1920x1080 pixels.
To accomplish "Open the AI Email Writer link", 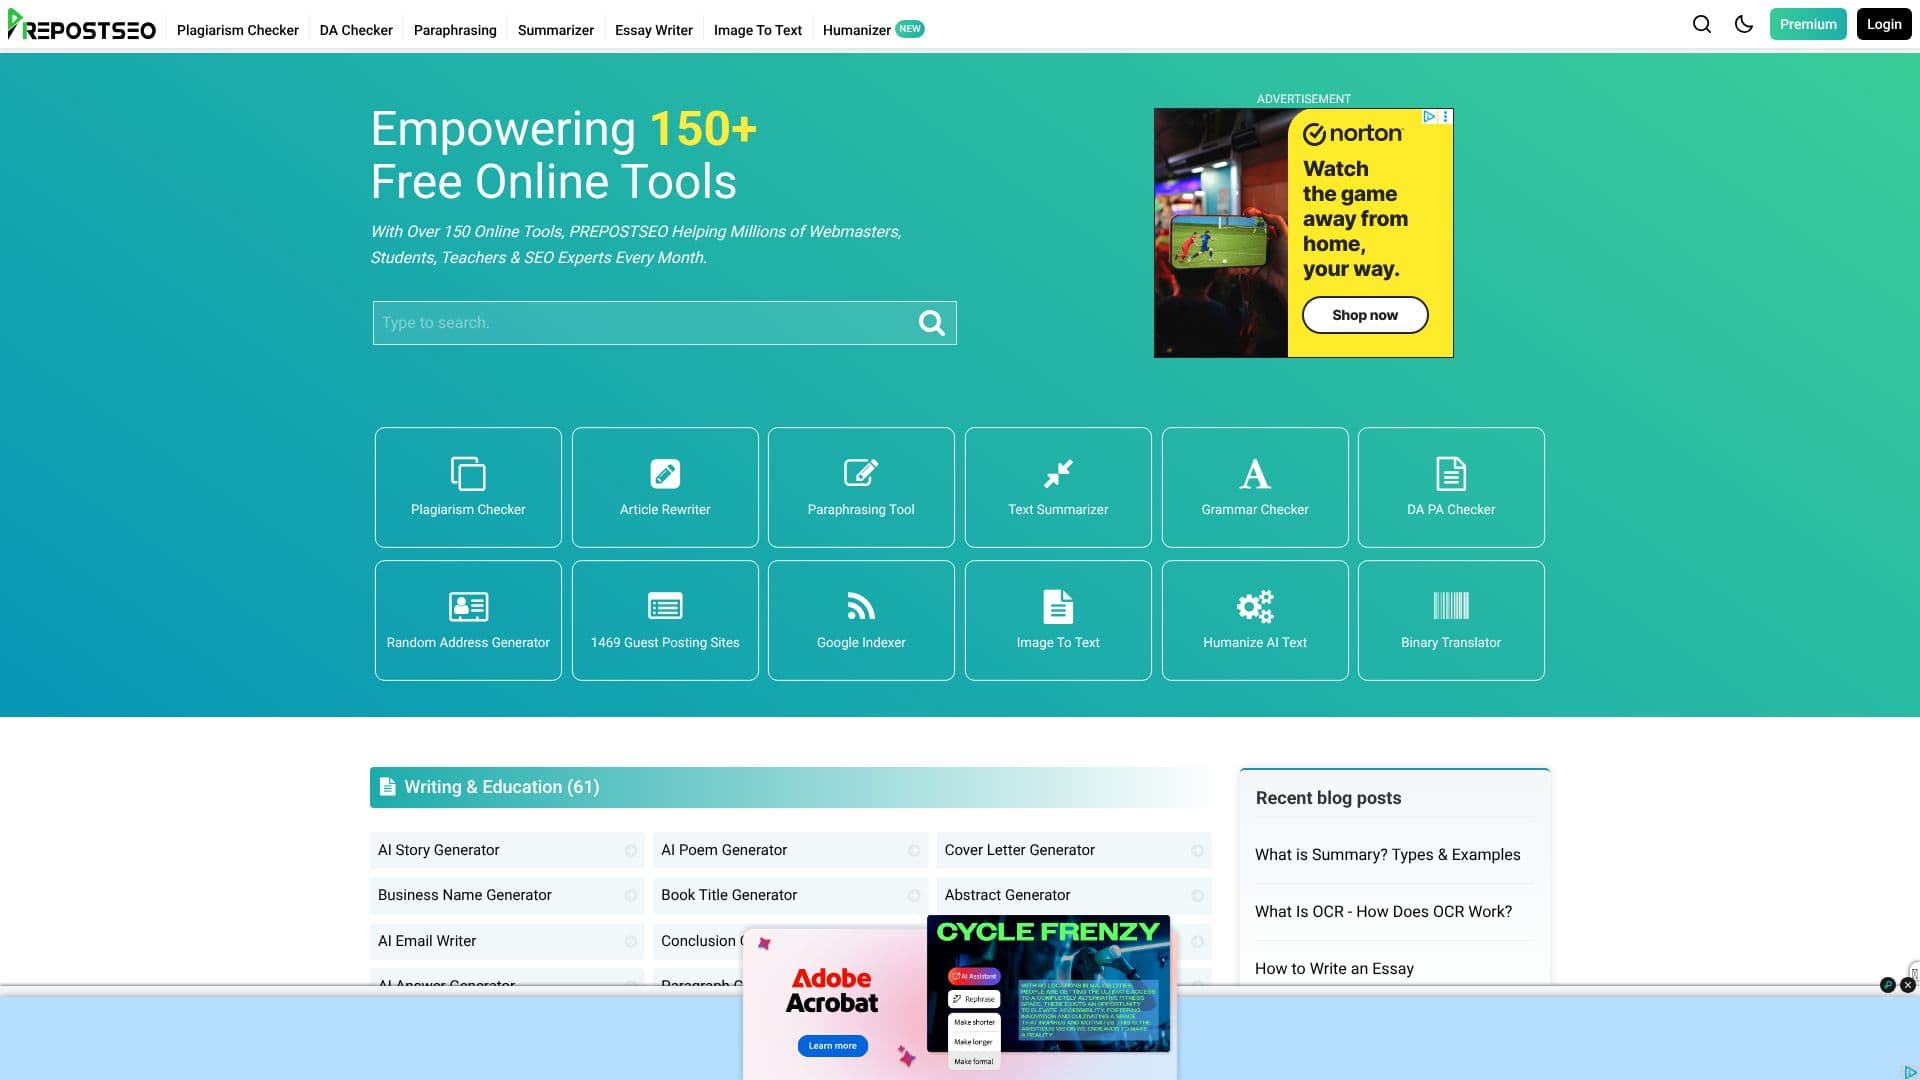I will [507, 941].
